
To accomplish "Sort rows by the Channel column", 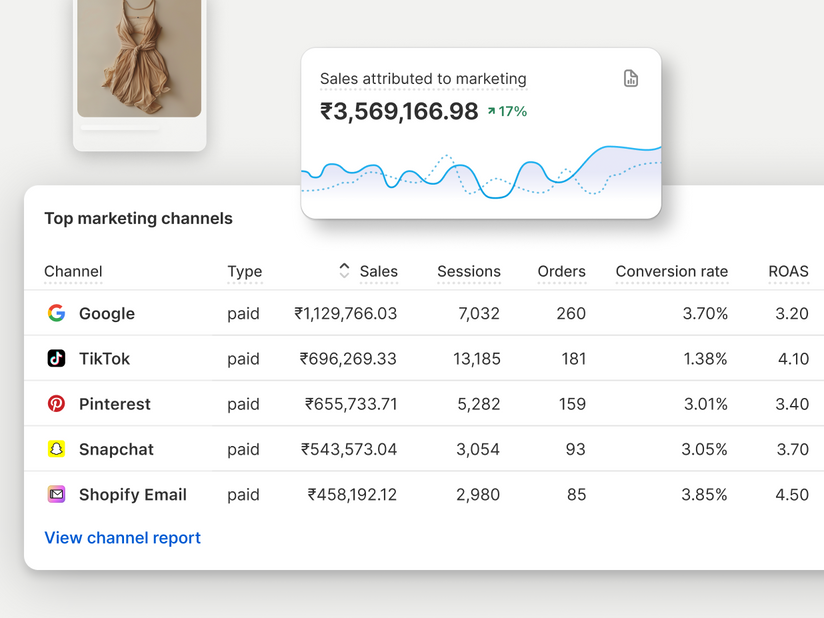I will coord(72,271).
